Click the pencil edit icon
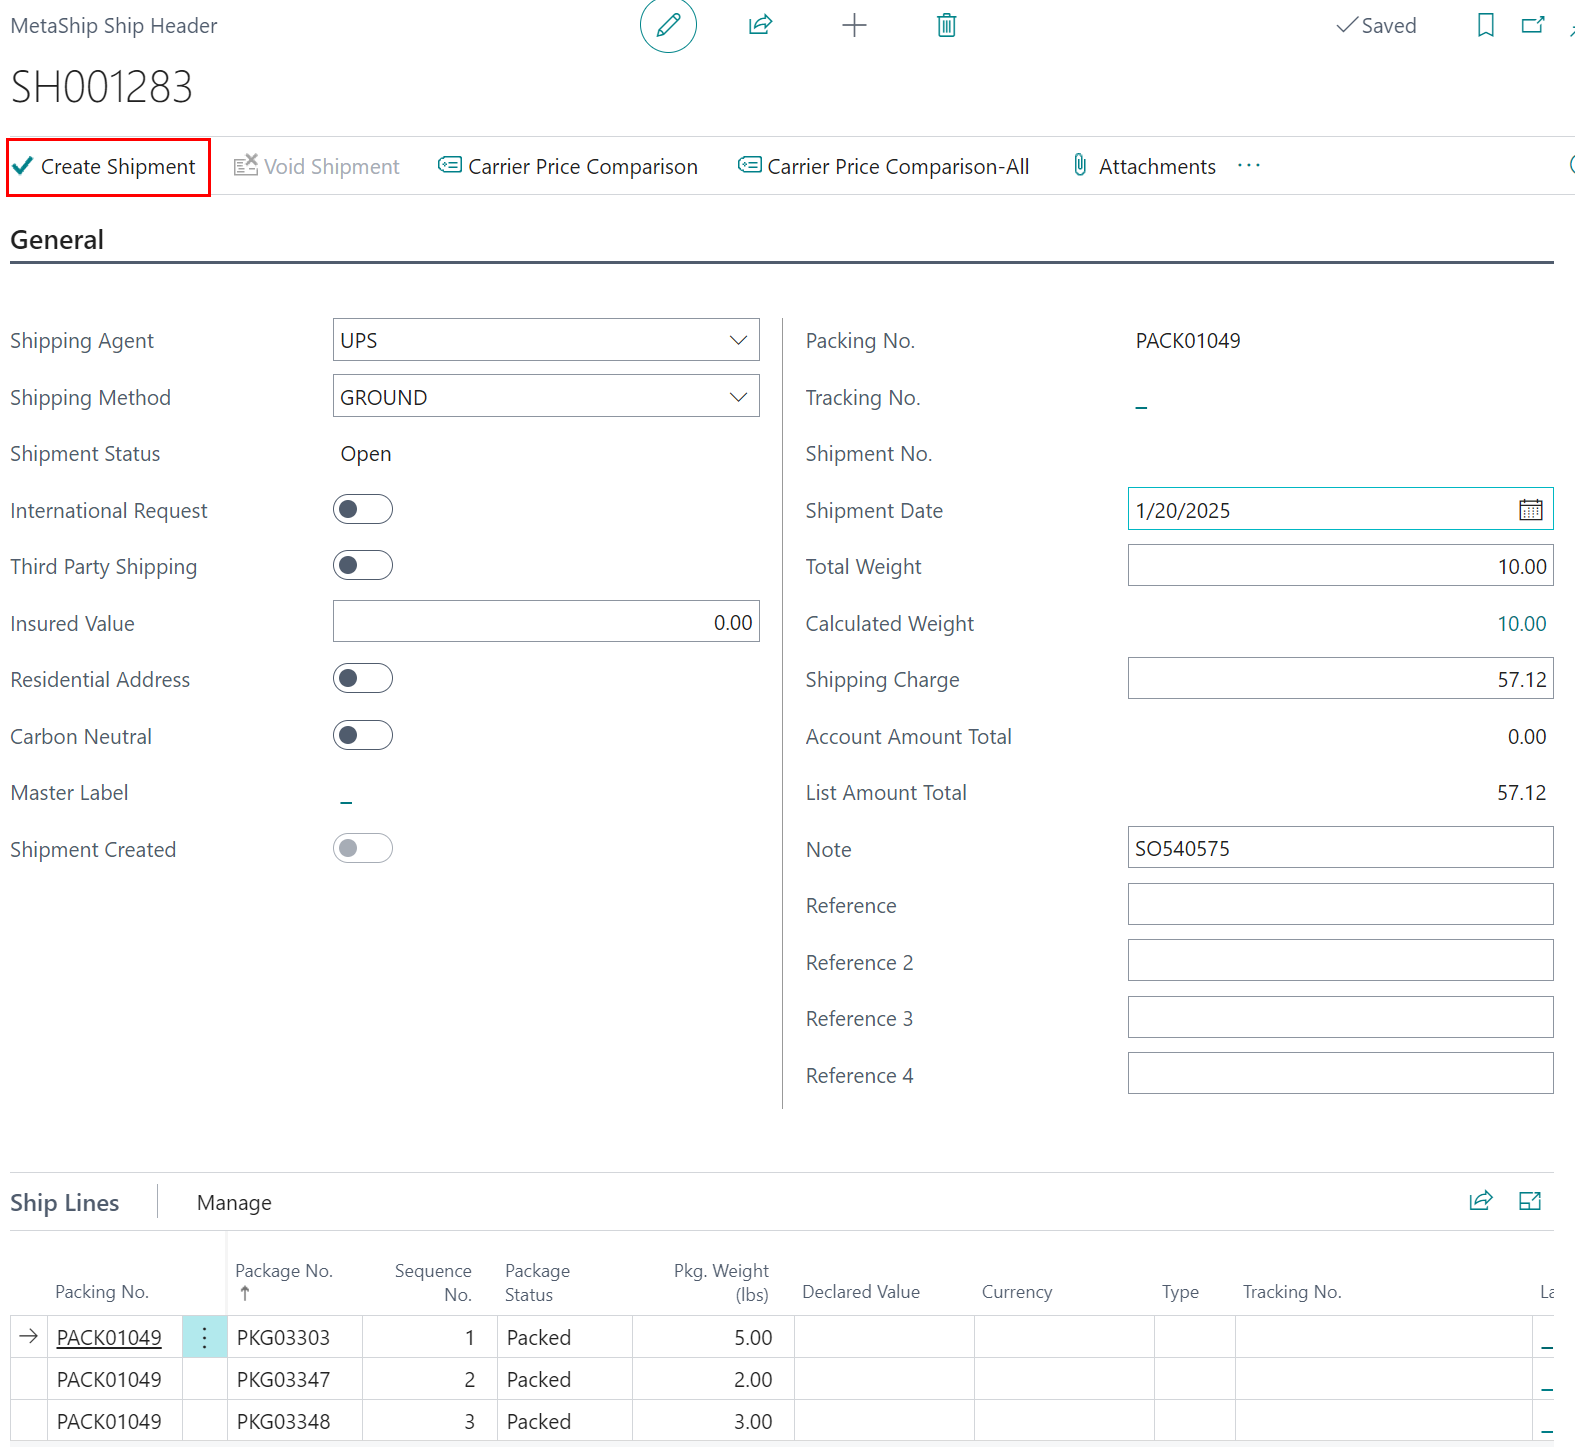Image resolution: width=1575 pixels, height=1447 pixels. (x=668, y=25)
